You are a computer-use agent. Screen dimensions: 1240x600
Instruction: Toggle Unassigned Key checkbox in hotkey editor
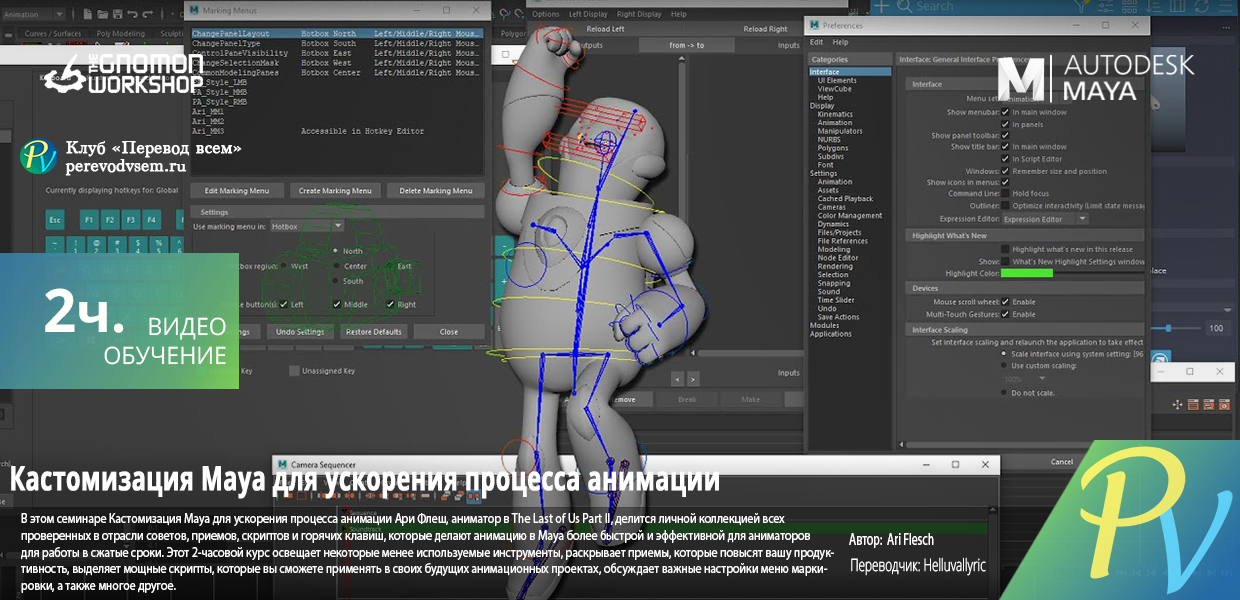(x=294, y=371)
